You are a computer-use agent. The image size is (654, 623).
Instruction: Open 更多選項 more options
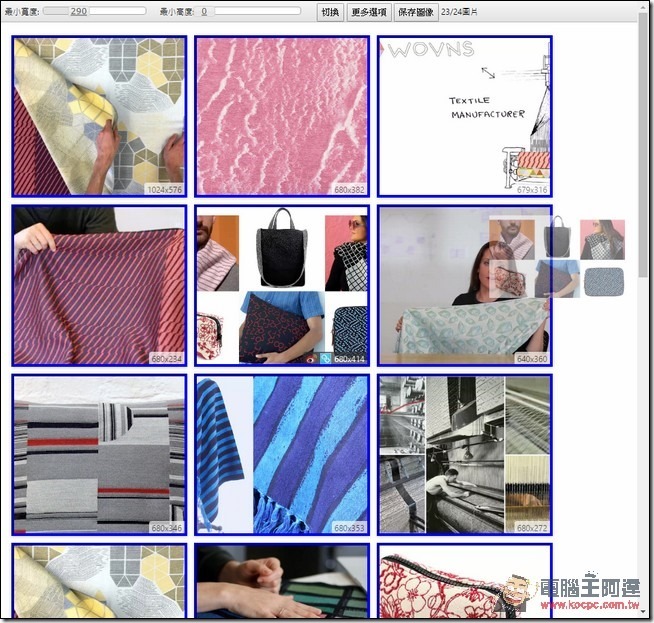point(368,12)
